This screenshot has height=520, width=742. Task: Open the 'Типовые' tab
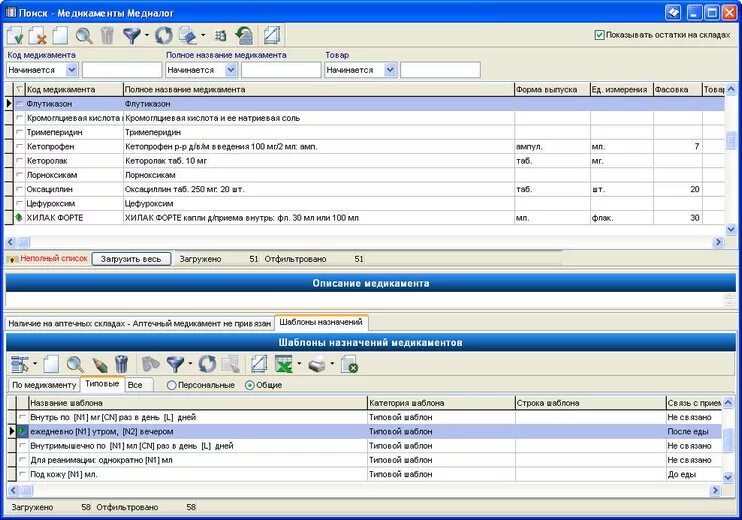click(102, 384)
